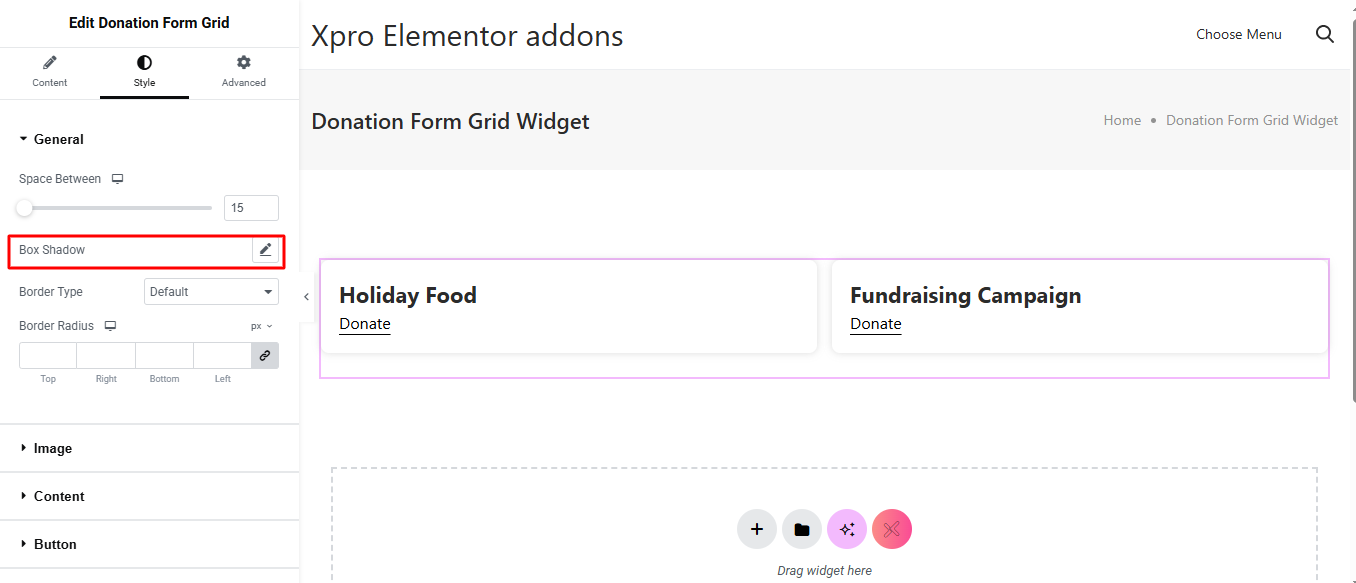Expand the Button section

pyautogui.click(x=55, y=545)
